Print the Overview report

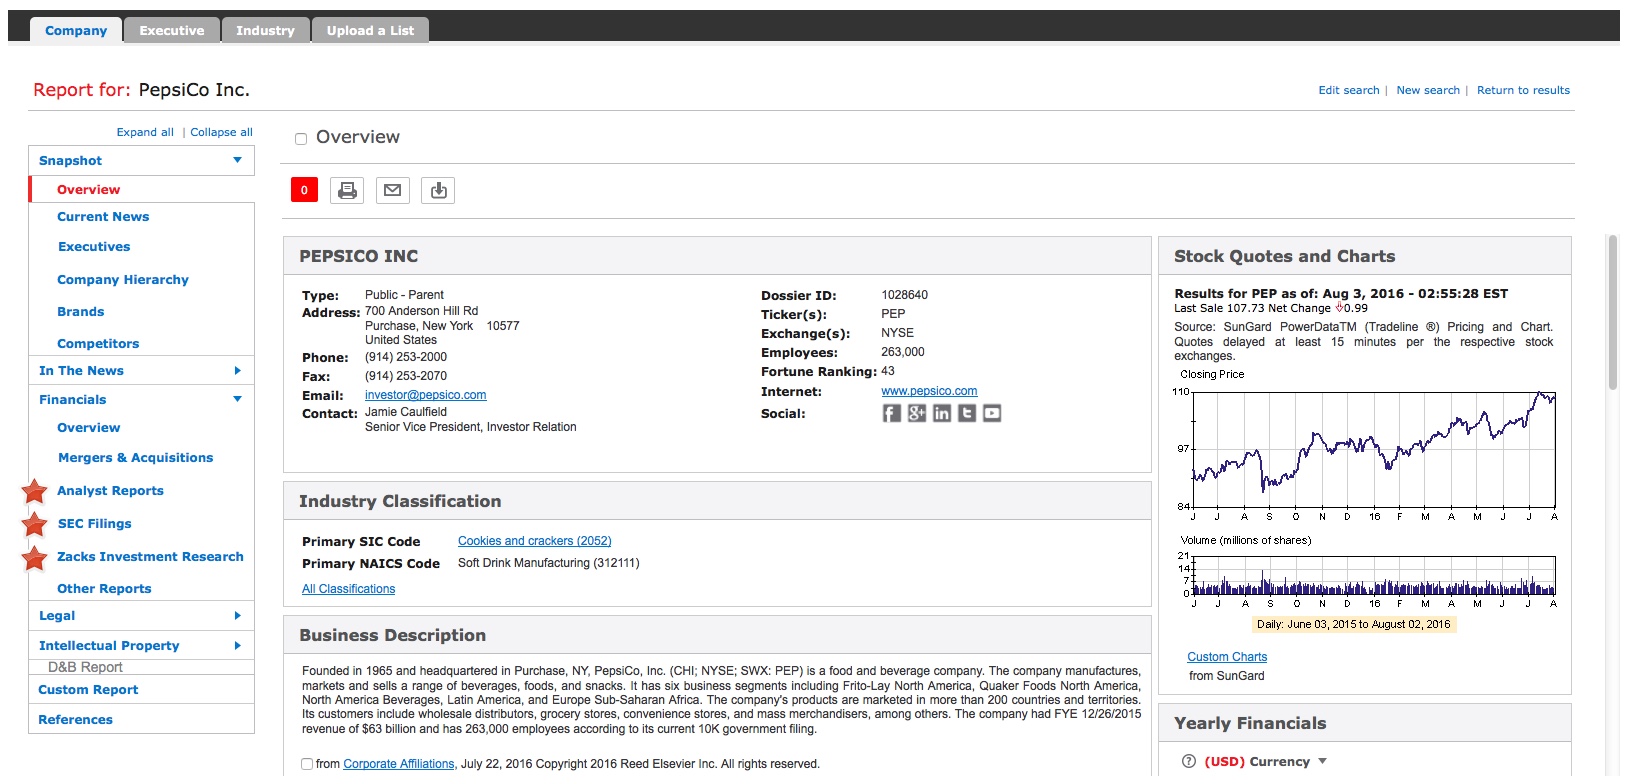click(347, 190)
